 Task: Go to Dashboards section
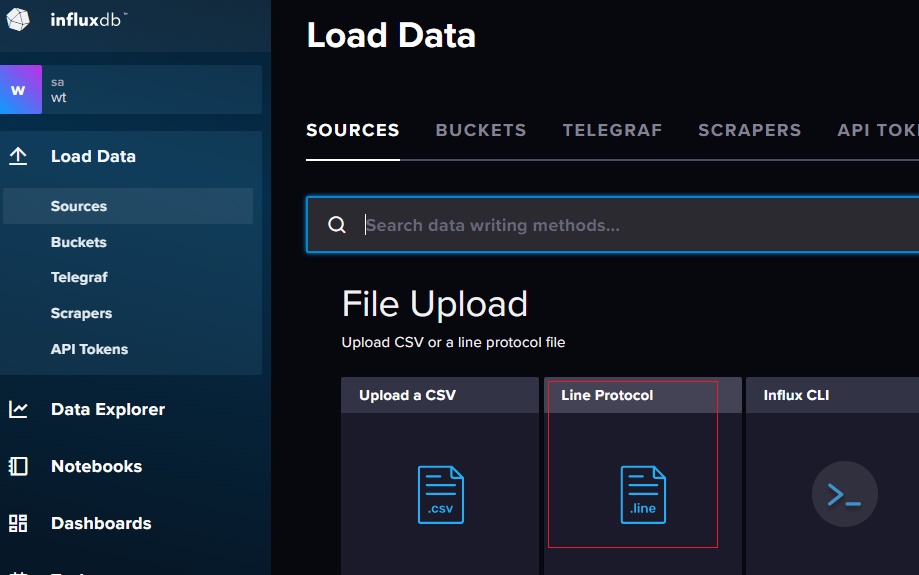click(101, 523)
